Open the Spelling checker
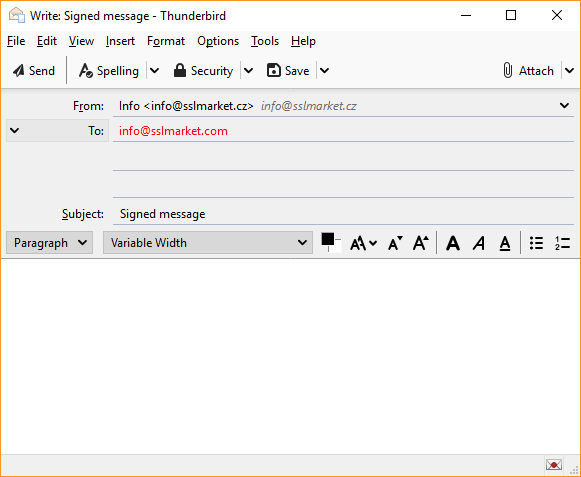Viewport: 581px width, 477px height. click(109, 70)
